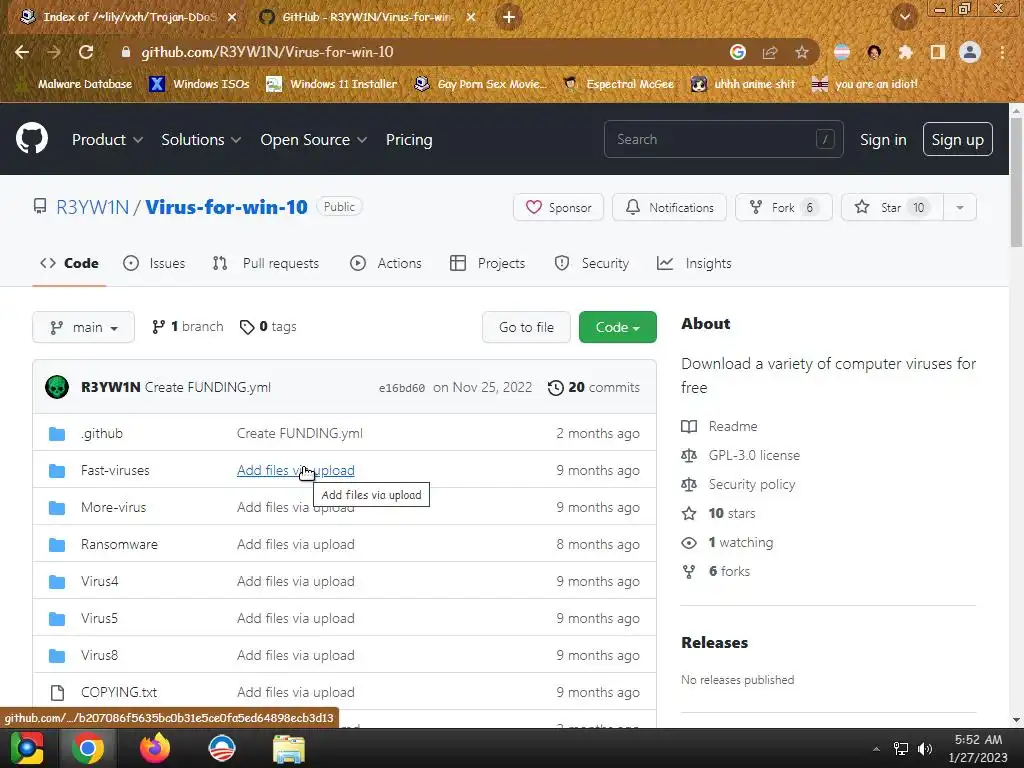Open the Fast-viruses folder
Image resolution: width=1024 pixels, height=768 pixels.
click(x=115, y=470)
